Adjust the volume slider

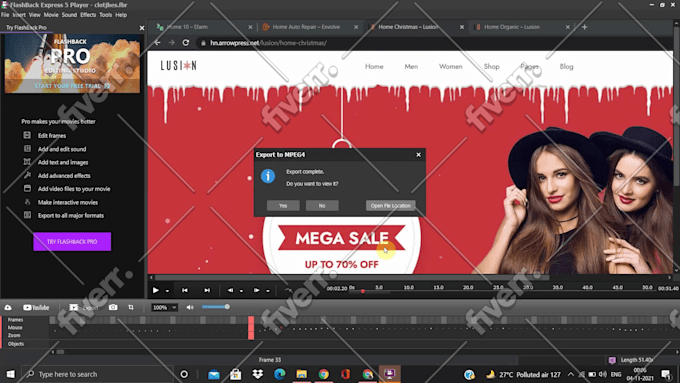tap(216, 307)
